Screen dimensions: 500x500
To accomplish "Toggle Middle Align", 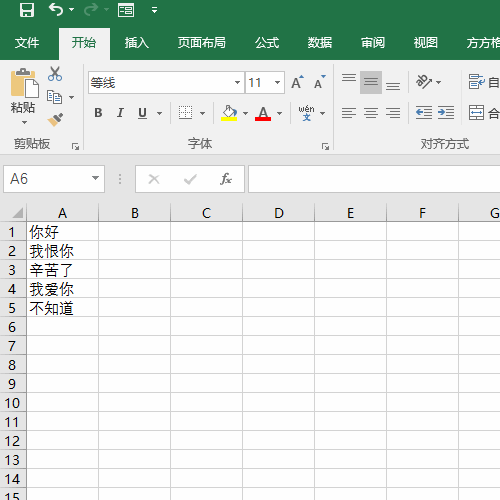I will [x=371, y=82].
